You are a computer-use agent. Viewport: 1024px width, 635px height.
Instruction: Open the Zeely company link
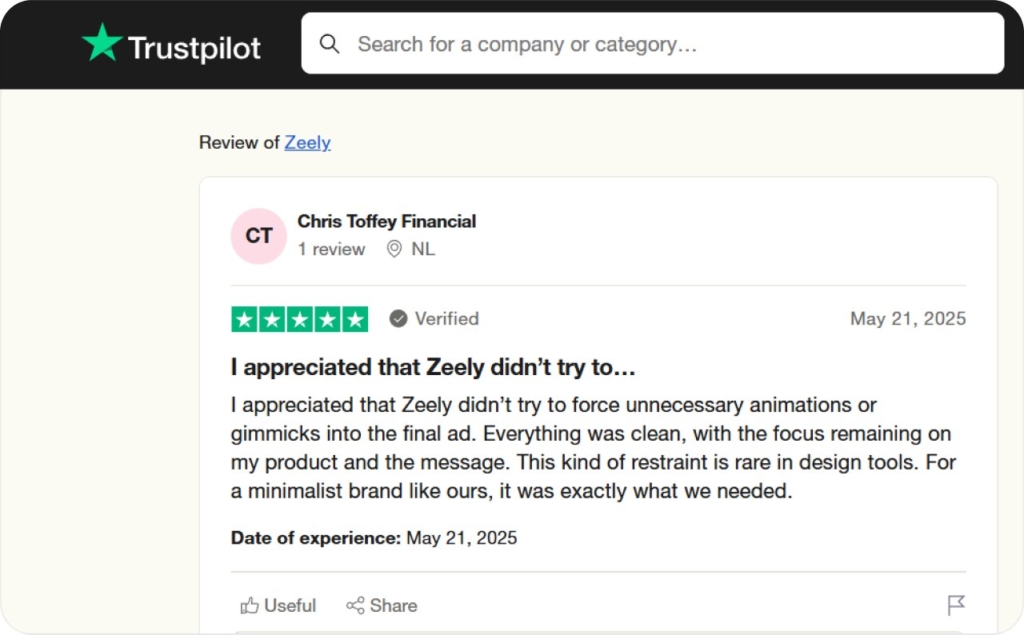tap(307, 142)
